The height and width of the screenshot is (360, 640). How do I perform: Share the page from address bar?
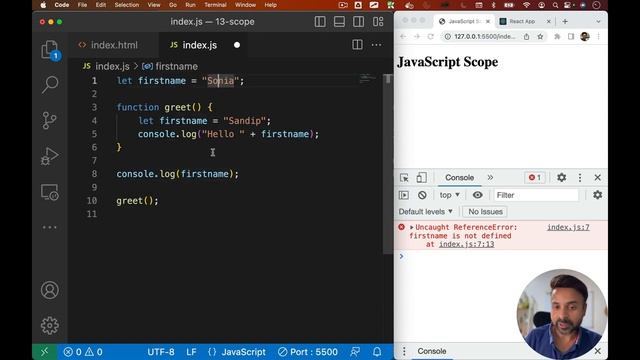pyautogui.click(x=527, y=36)
